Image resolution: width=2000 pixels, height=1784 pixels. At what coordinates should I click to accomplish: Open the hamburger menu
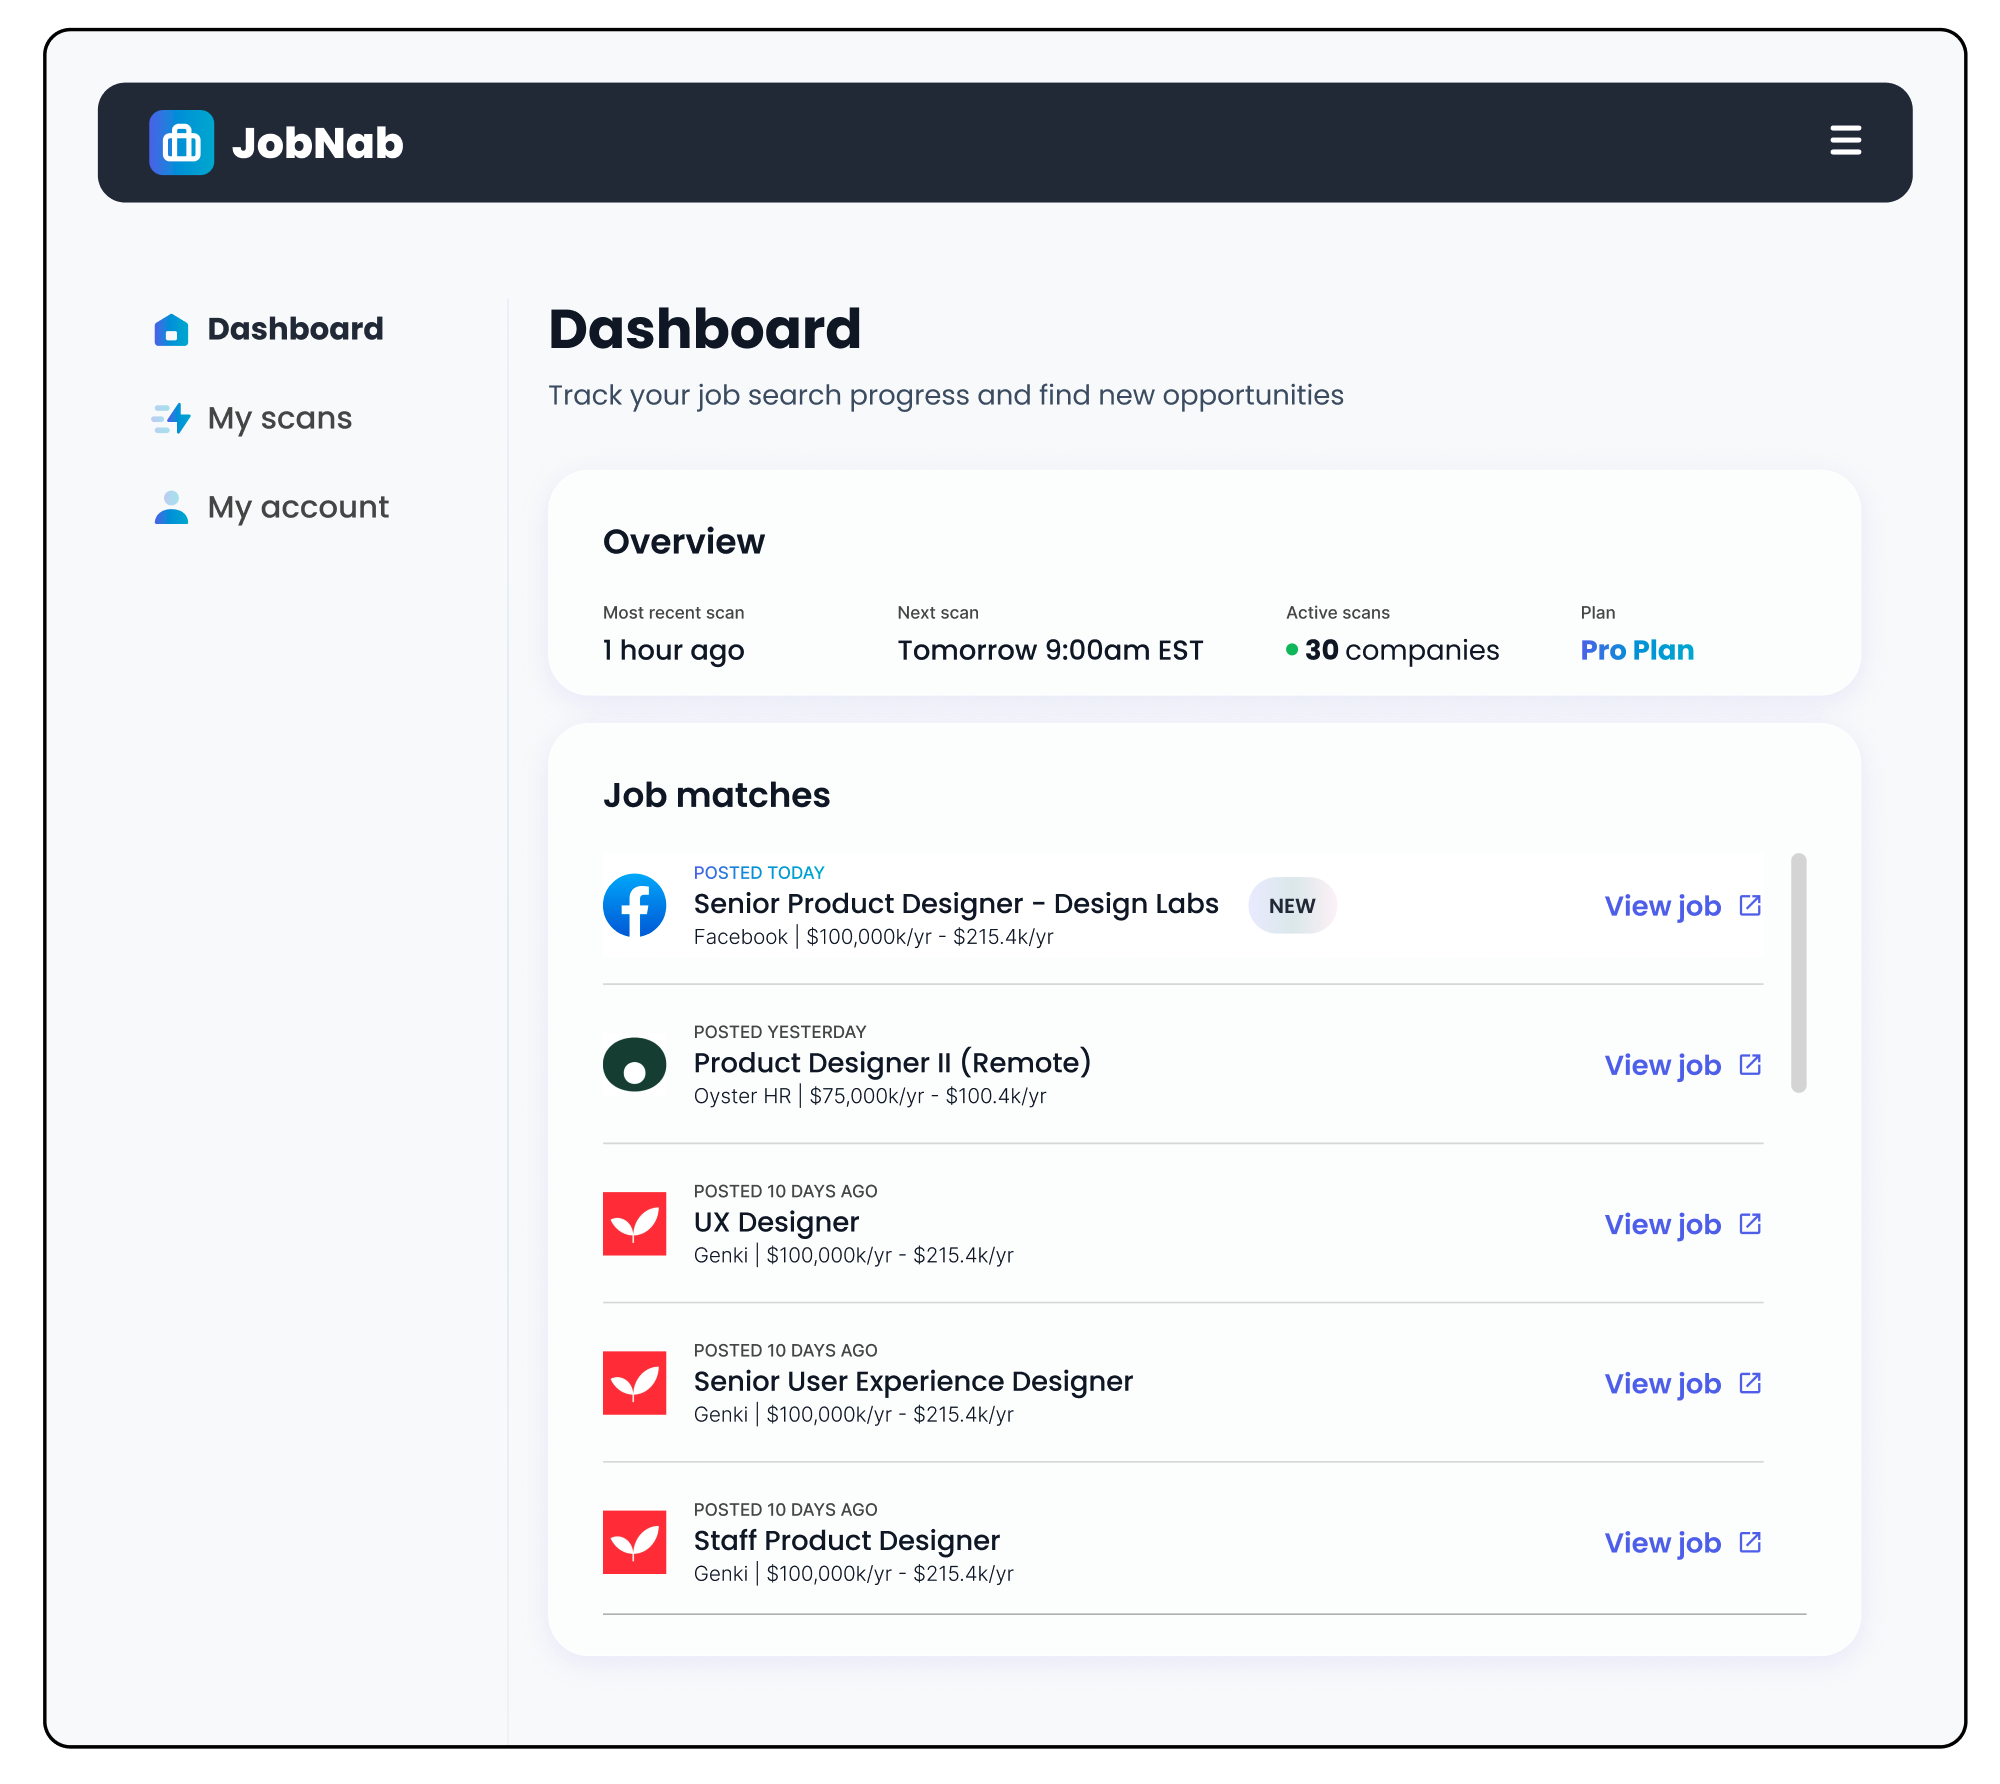[x=1845, y=141]
